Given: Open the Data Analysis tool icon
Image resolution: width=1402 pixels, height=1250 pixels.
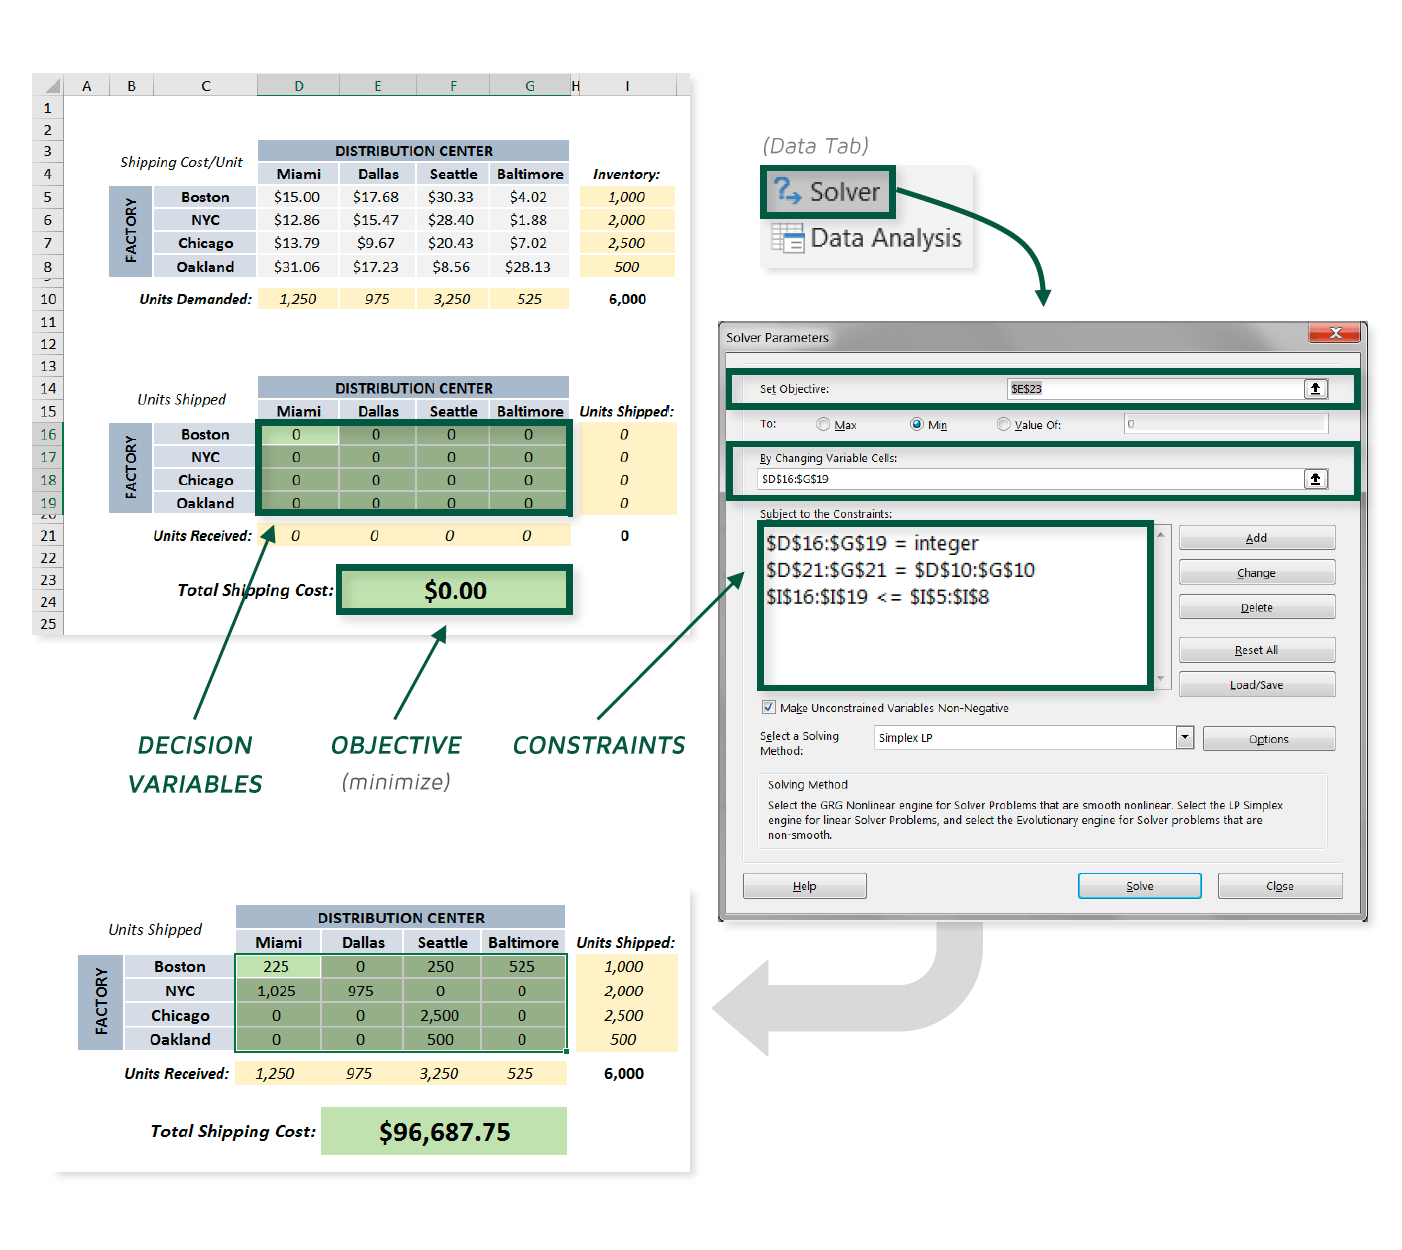Looking at the screenshot, I should (x=787, y=238).
